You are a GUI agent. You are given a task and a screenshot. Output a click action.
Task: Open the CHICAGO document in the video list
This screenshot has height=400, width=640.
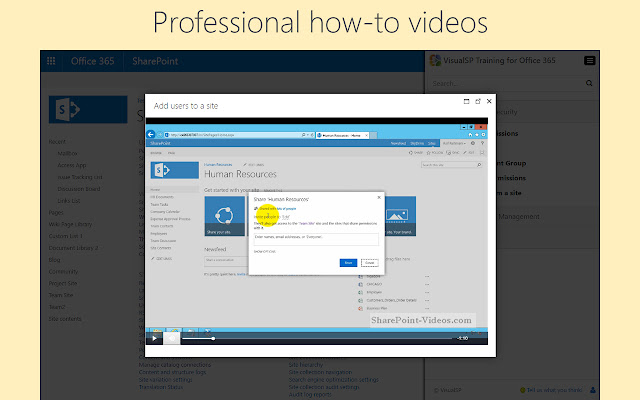click(x=374, y=284)
